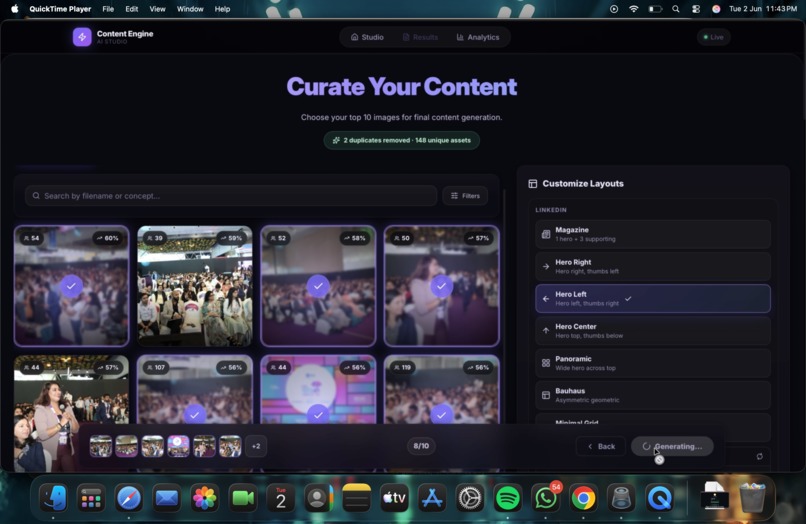Screen dimensions: 806x524
Task: Deselect the image with 107 people
Action: coord(195,389)
